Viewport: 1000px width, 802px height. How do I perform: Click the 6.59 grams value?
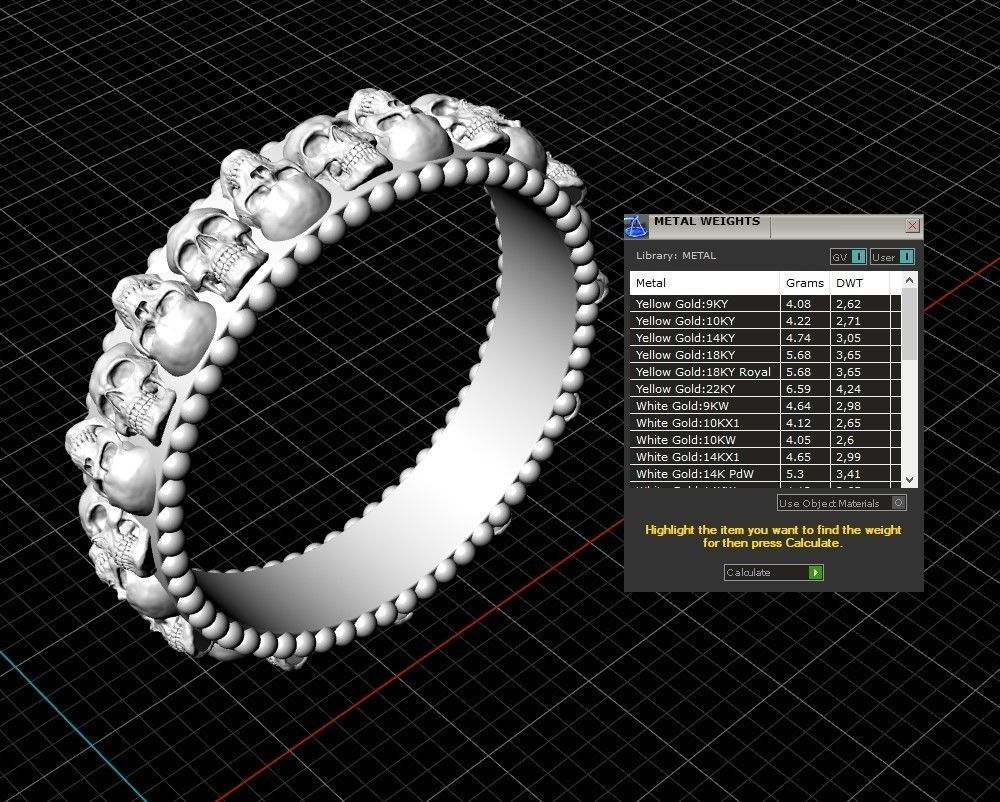(x=798, y=389)
